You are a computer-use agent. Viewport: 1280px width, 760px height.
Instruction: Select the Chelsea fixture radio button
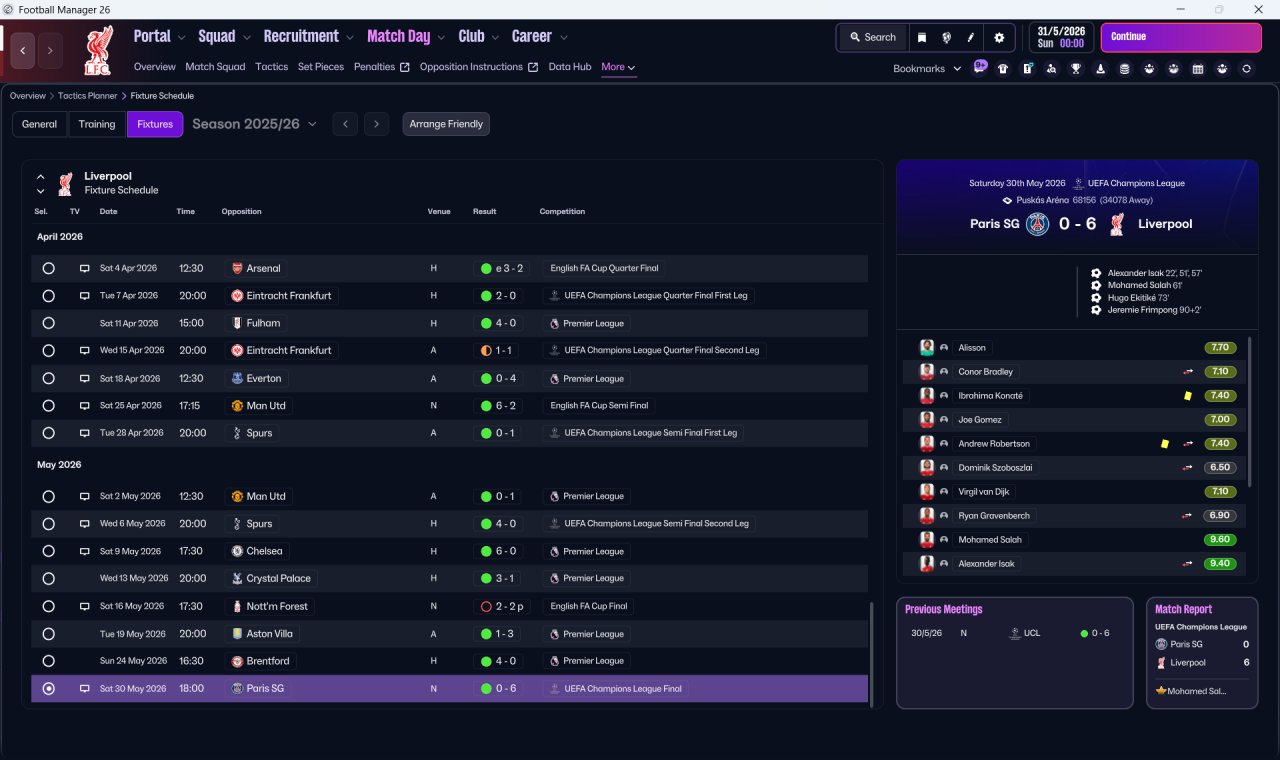48,551
